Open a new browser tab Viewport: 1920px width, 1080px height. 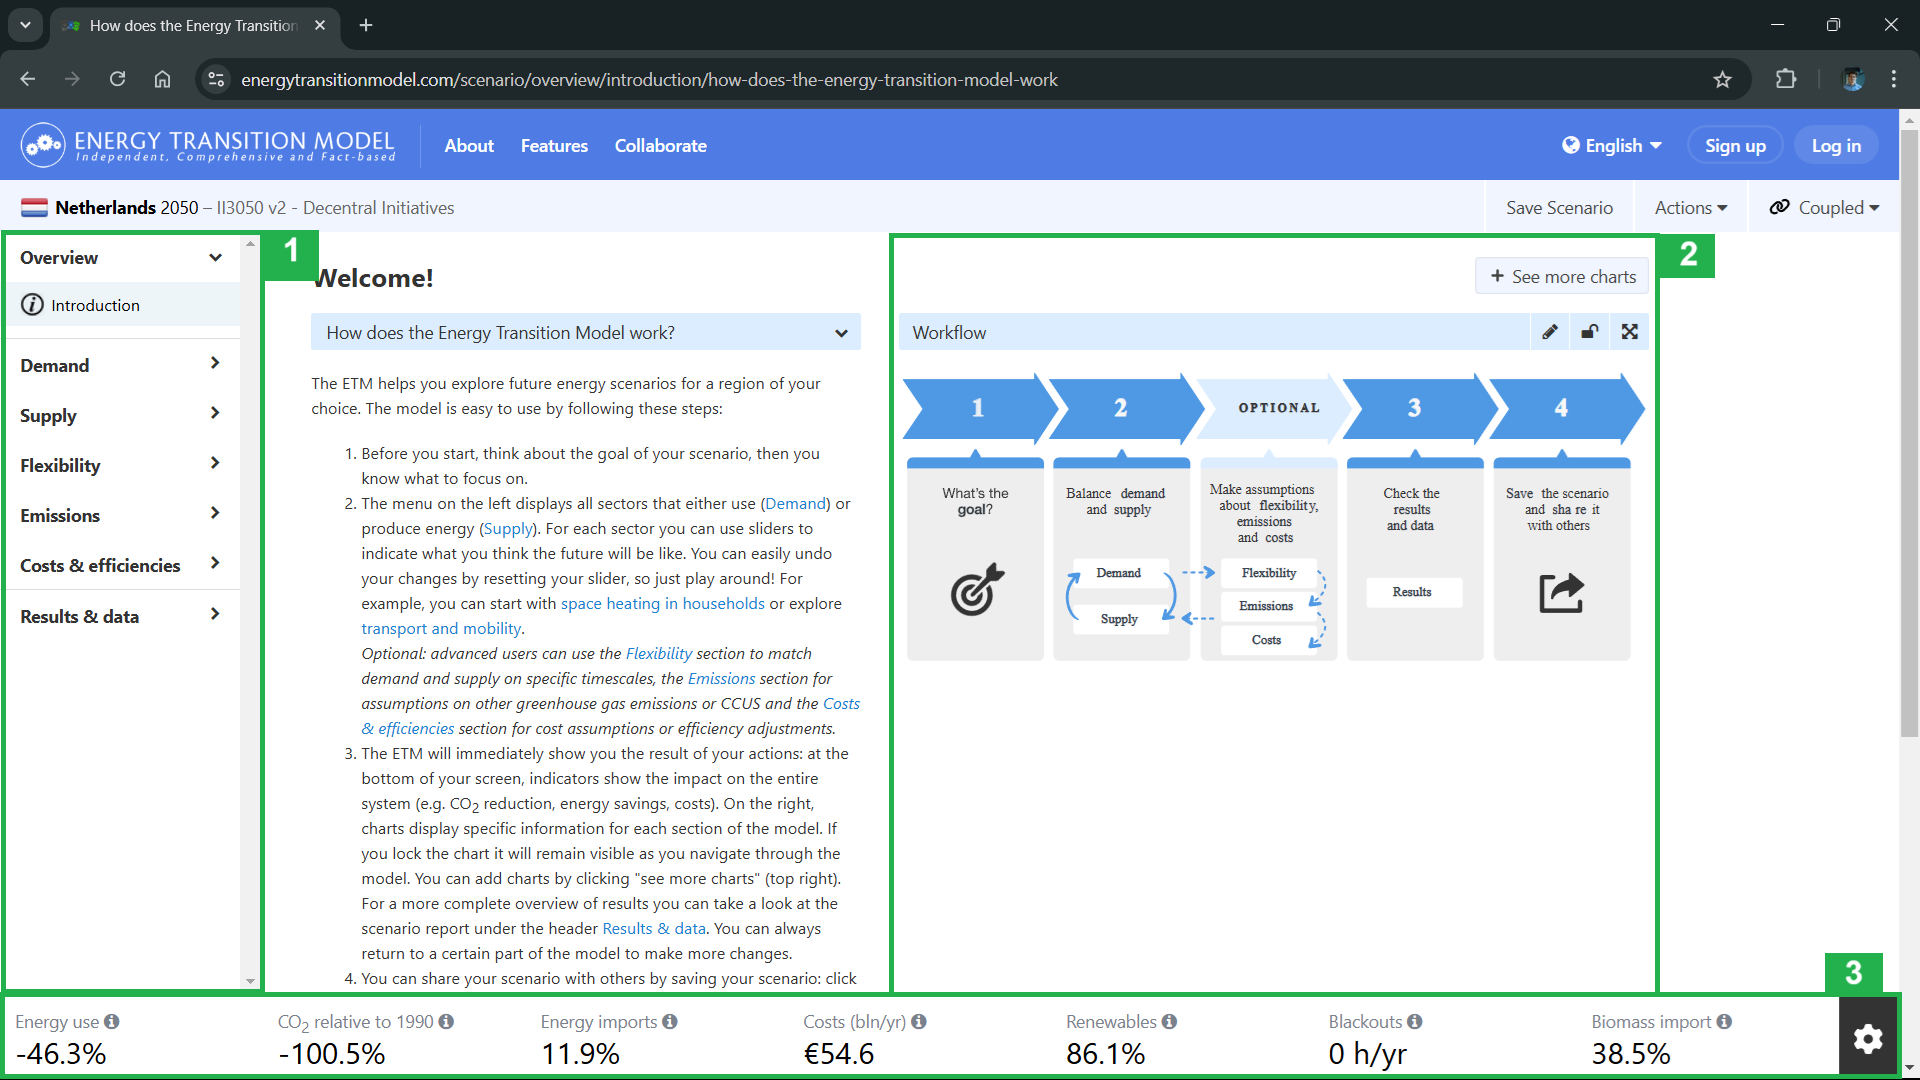(x=366, y=25)
